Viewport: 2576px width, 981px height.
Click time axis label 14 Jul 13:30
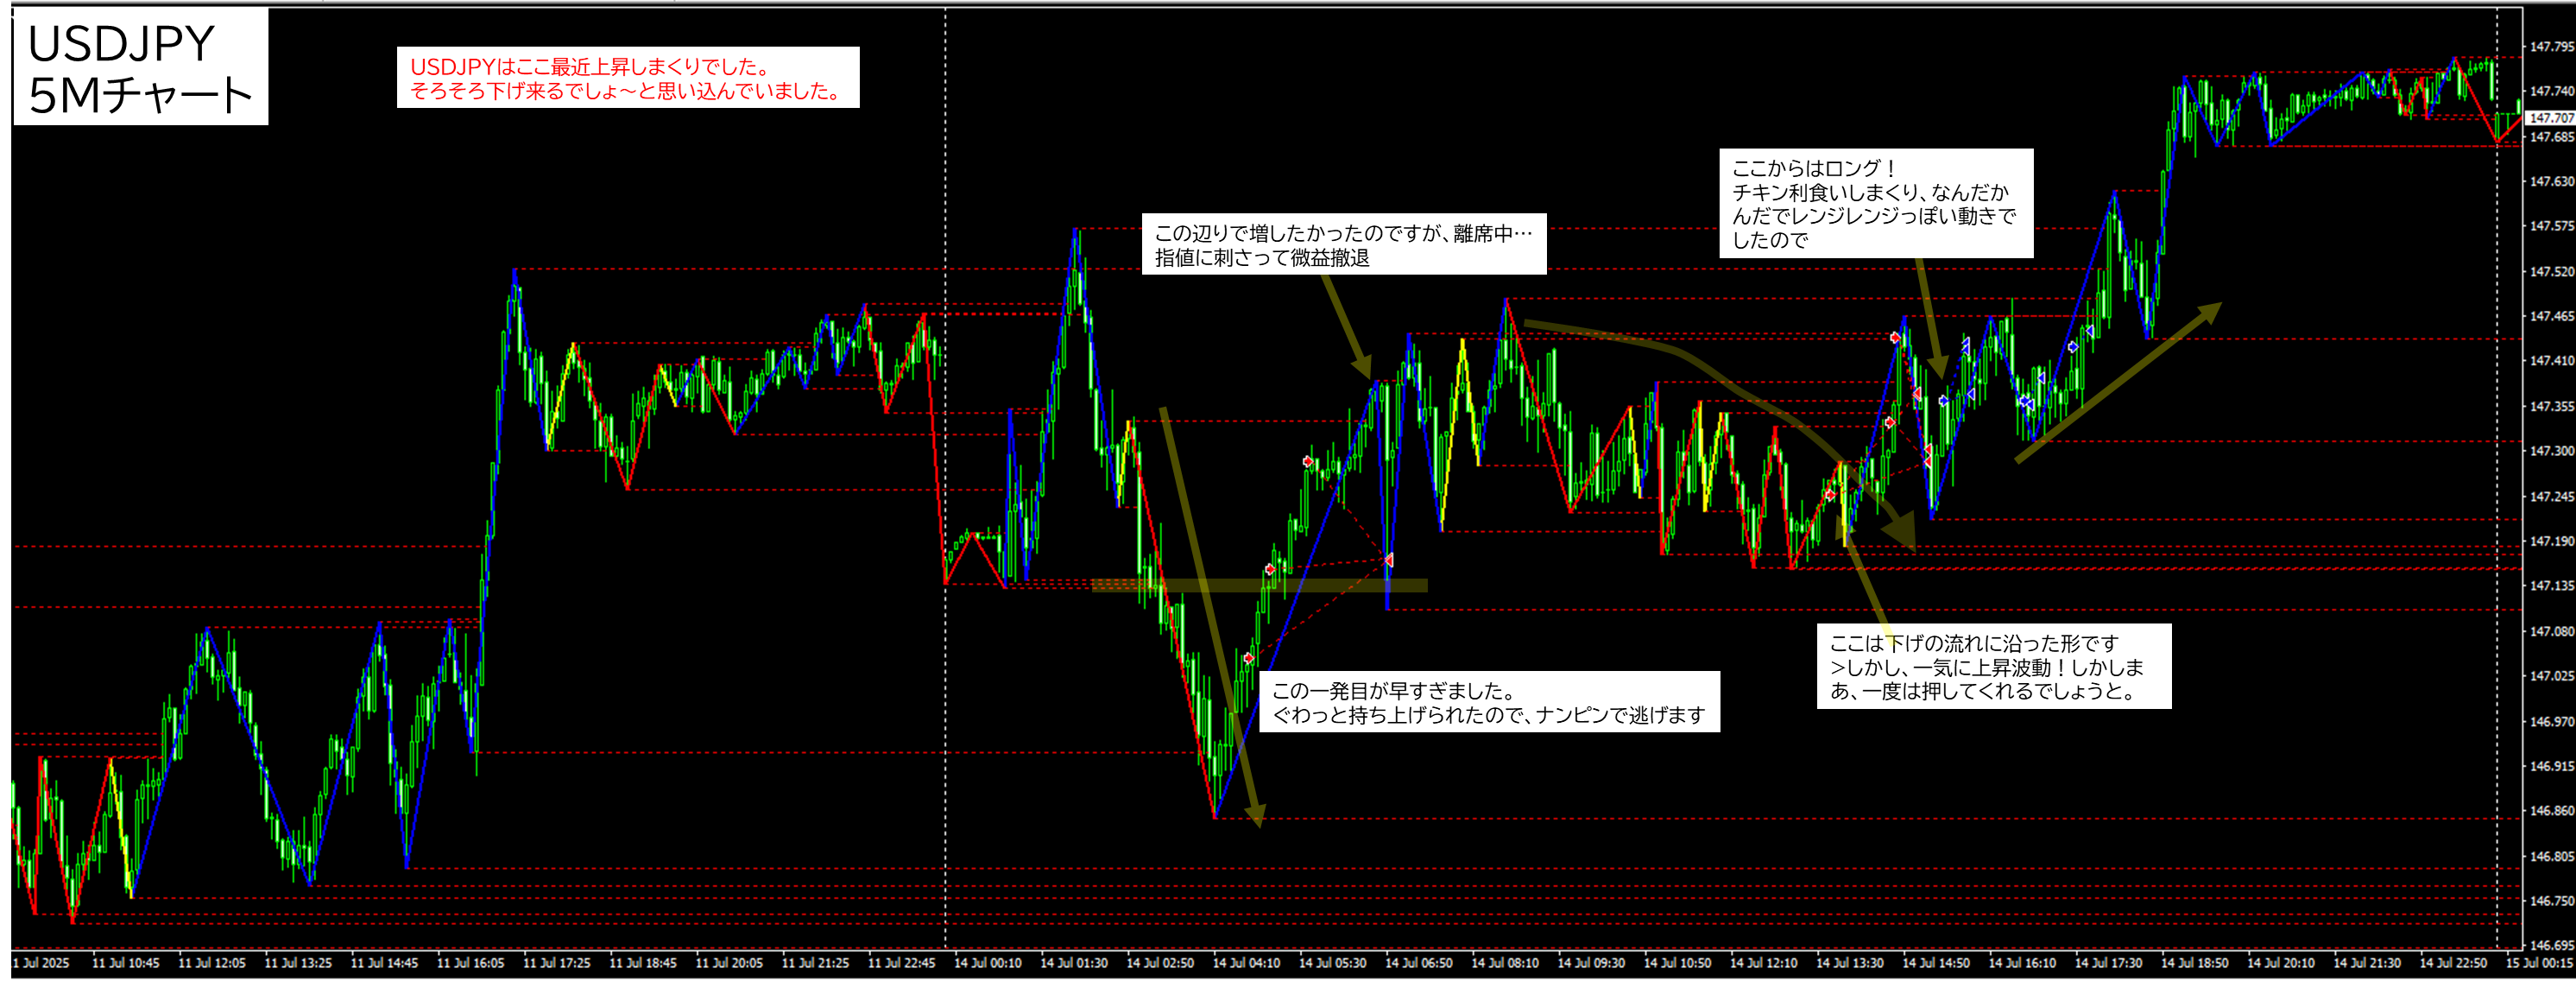coord(1850,963)
